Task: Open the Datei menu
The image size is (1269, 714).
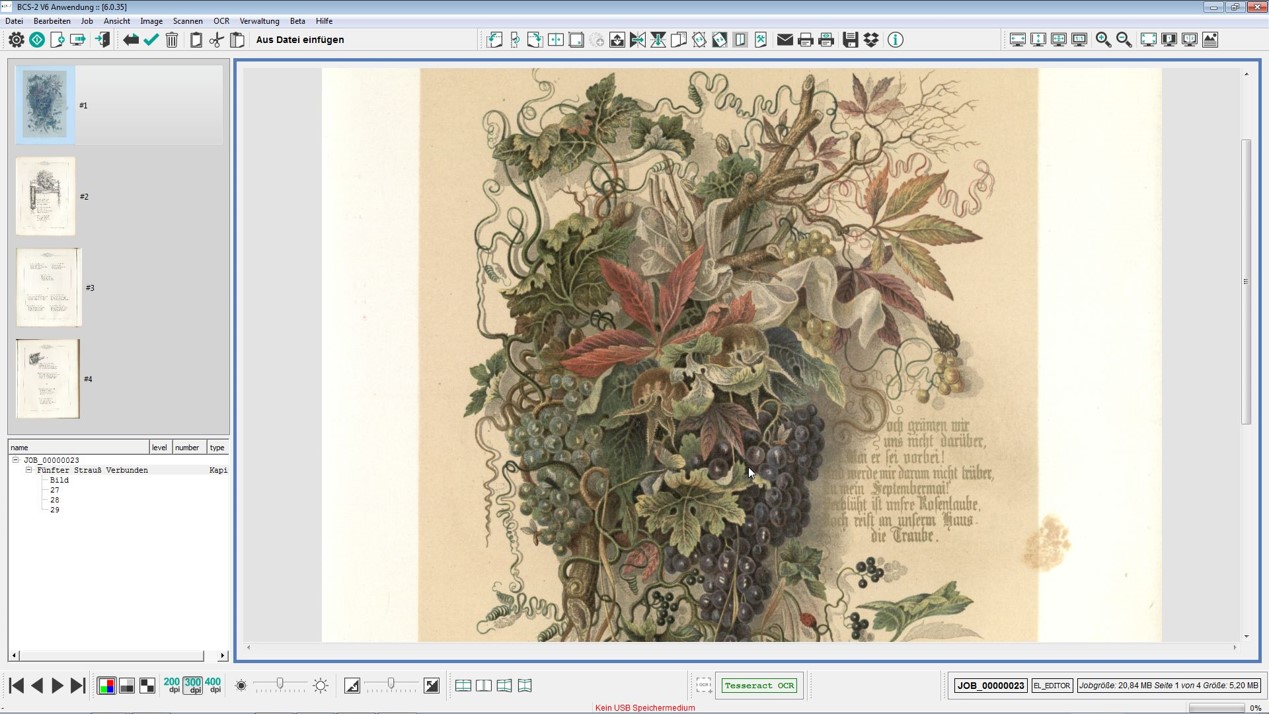Action: (14, 21)
